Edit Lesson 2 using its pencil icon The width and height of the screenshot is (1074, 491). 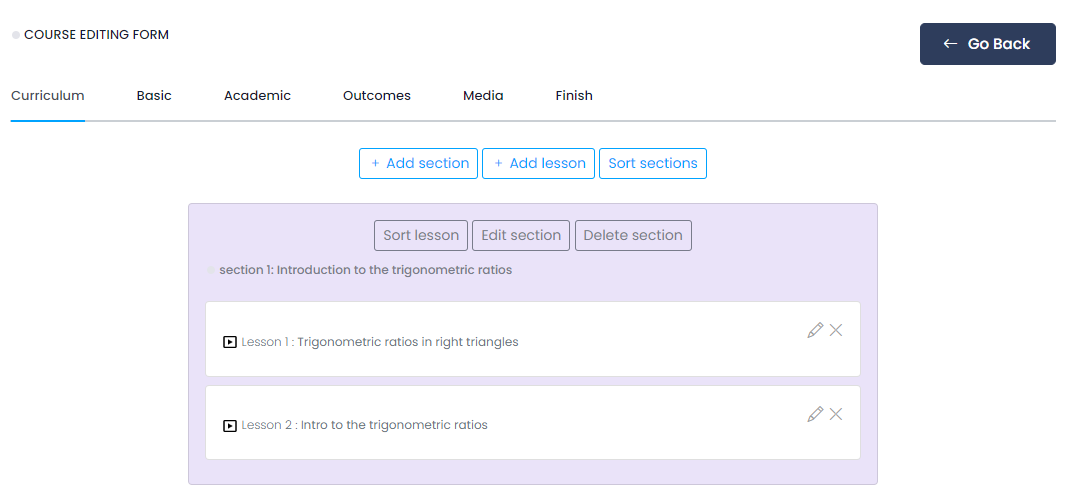tap(815, 414)
